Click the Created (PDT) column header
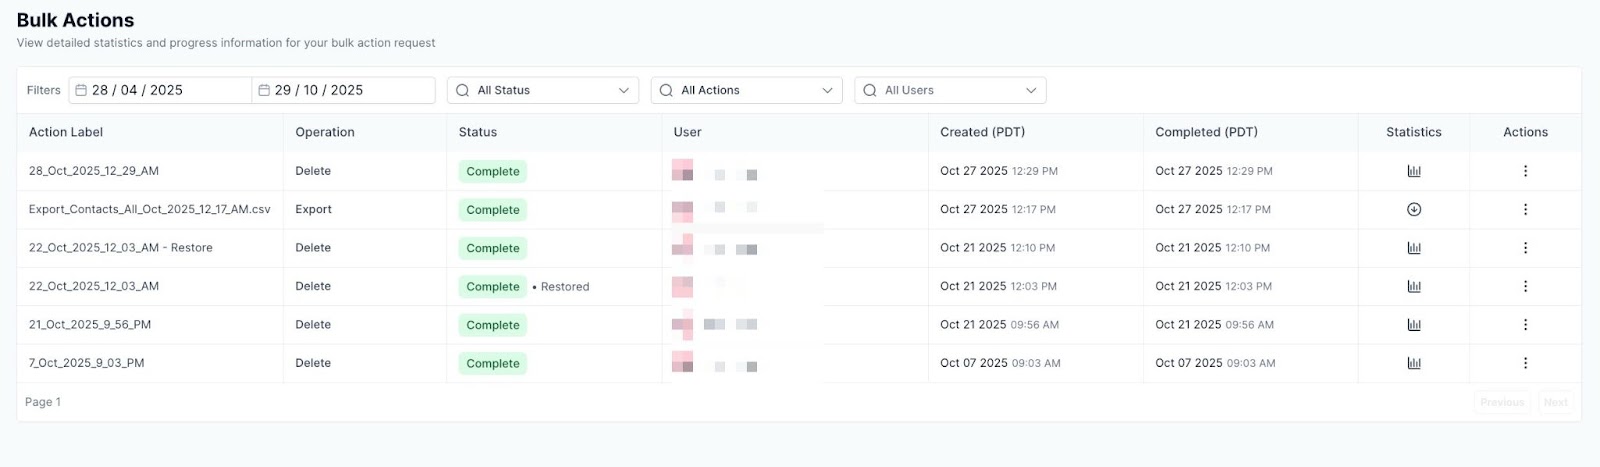Viewport: 1600px width, 467px height. [982, 132]
